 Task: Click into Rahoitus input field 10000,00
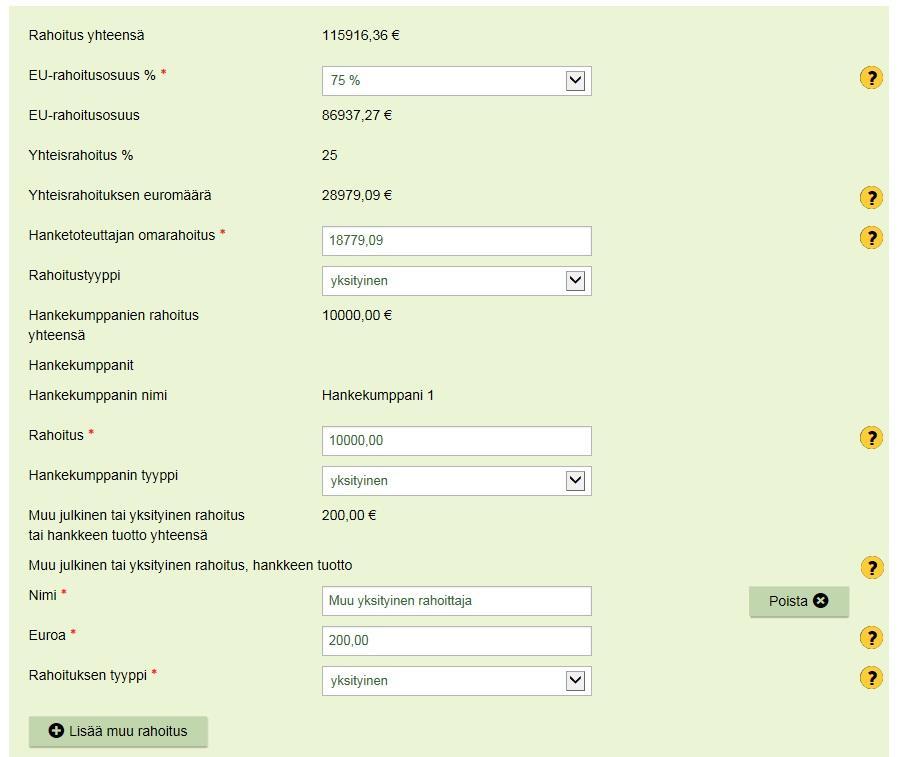click(456, 441)
